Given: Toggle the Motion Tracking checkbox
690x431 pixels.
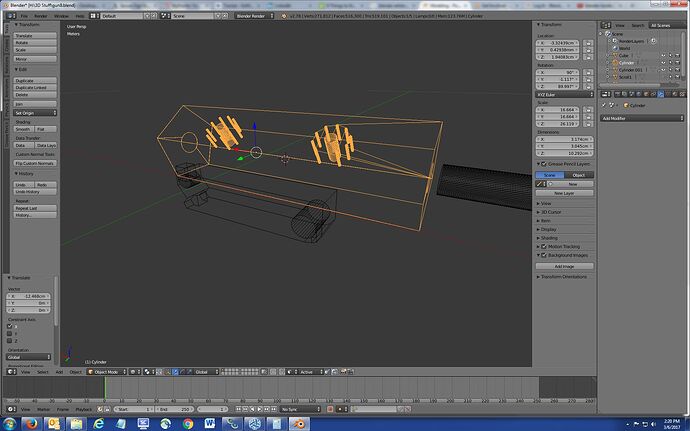Looking at the screenshot, I should tap(544, 247).
